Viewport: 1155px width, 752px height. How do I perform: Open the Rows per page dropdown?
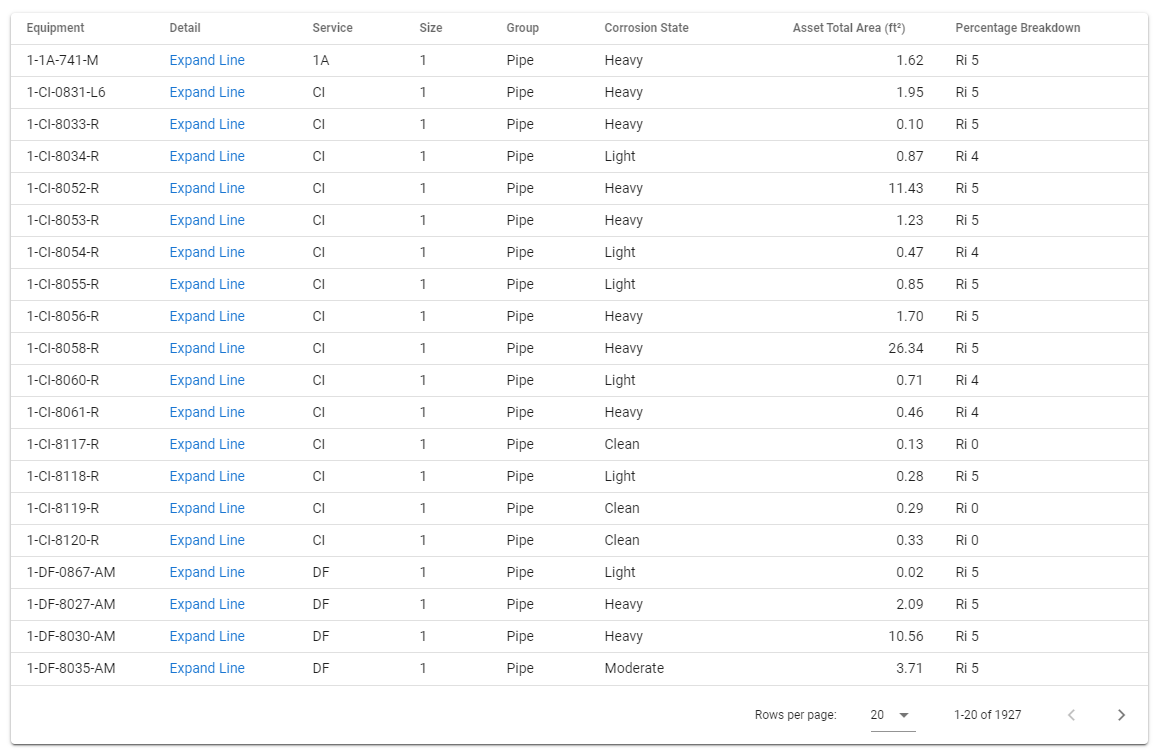point(891,715)
